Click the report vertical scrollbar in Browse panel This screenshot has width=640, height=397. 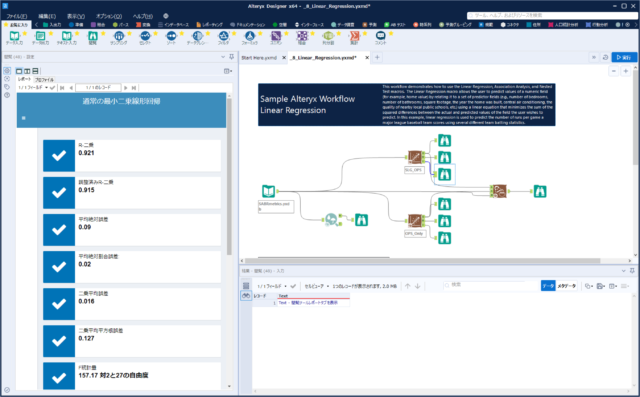(x=229, y=176)
